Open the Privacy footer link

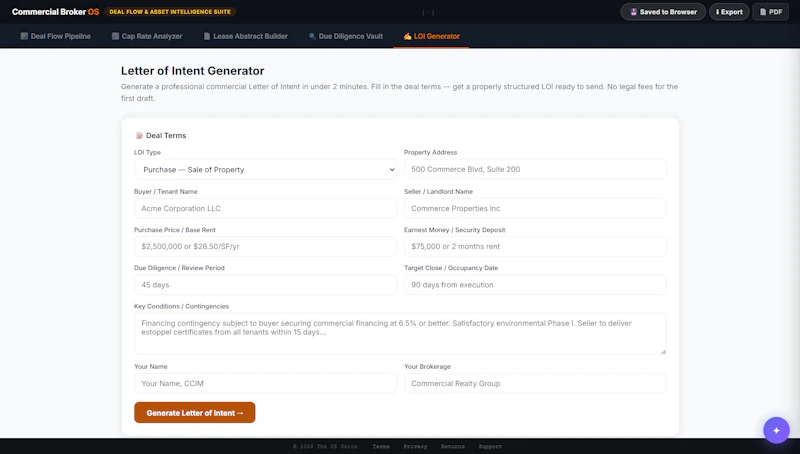tap(415, 446)
